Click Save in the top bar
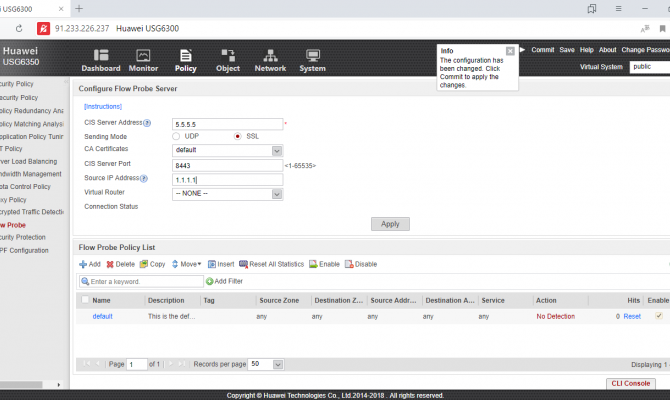 pyautogui.click(x=567, y=50)
